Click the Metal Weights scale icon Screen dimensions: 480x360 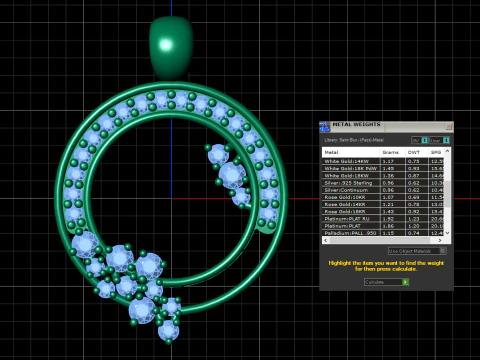pyautogui.click(x=324, y=127)
